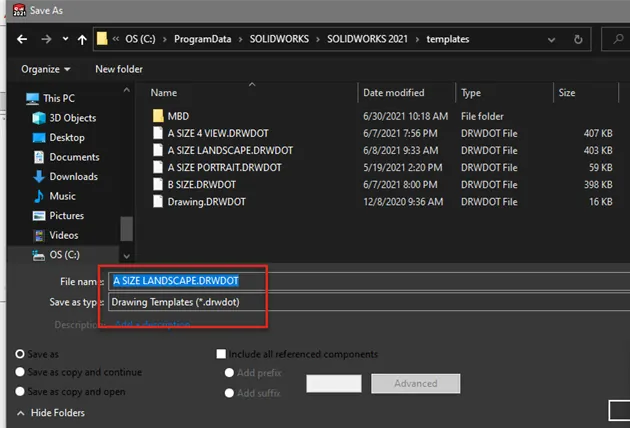This screenshot has height=428, width=630.
Task: Open Downloads in navigation pane
Action: point(65,177)
